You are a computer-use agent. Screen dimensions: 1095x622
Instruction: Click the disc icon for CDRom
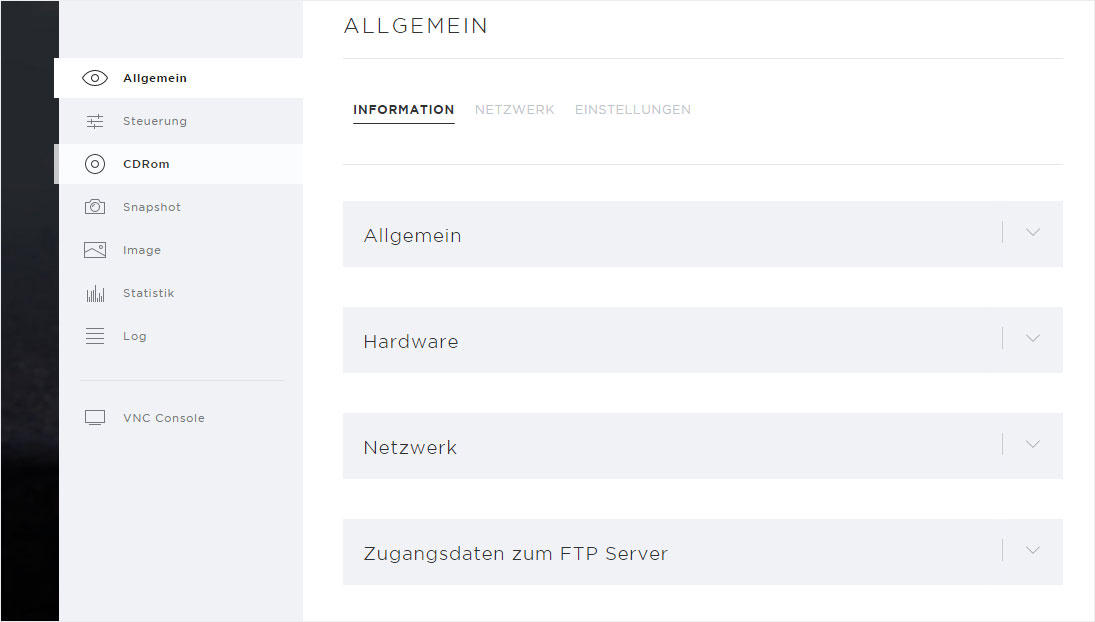(95, 164)
